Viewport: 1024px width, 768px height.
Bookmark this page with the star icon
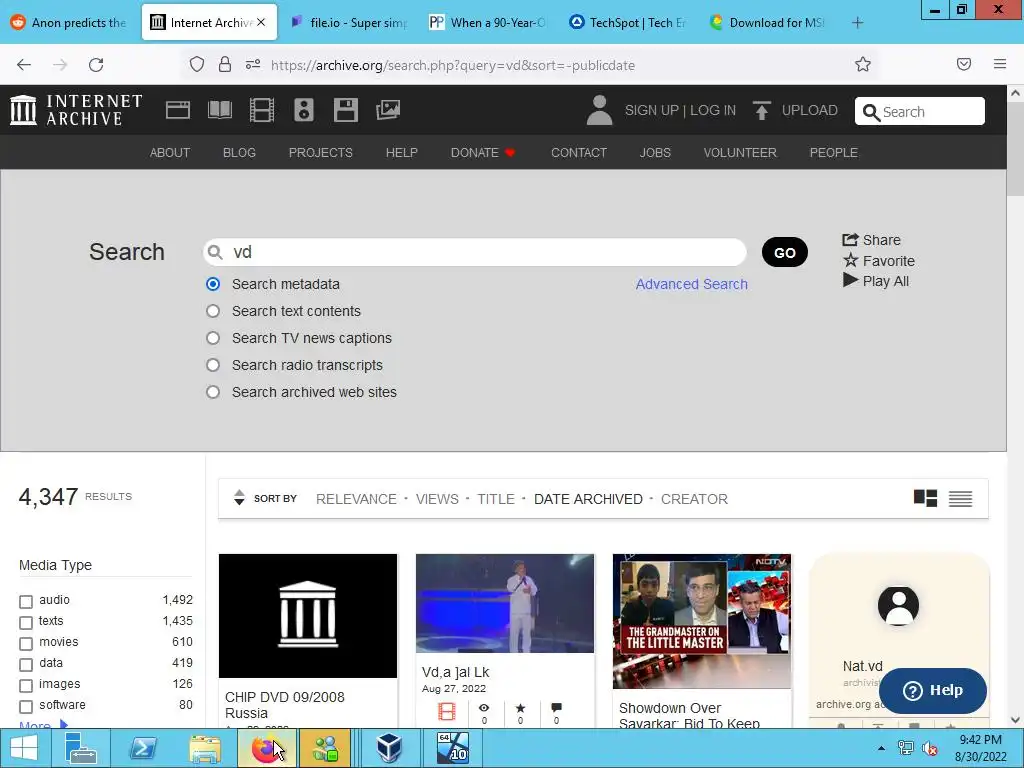pyautogui.click(x=863, y=64)
